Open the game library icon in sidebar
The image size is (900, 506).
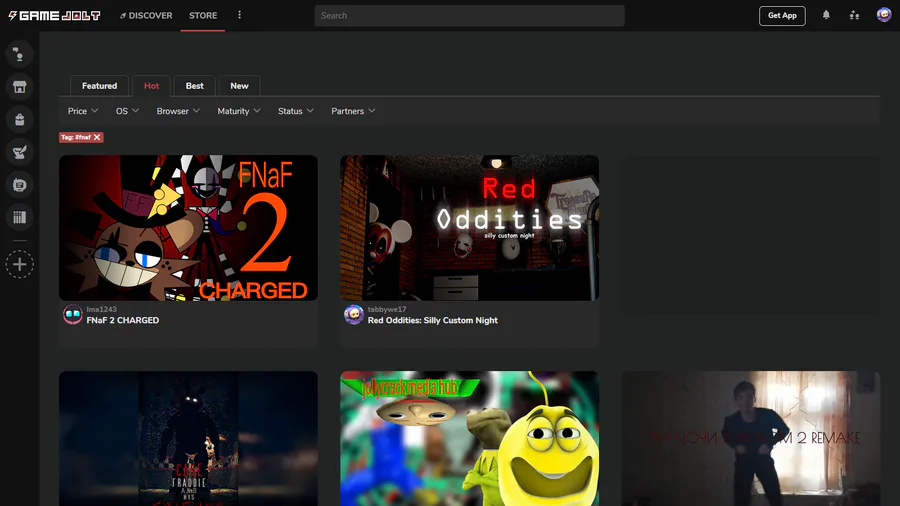[20, 217]
